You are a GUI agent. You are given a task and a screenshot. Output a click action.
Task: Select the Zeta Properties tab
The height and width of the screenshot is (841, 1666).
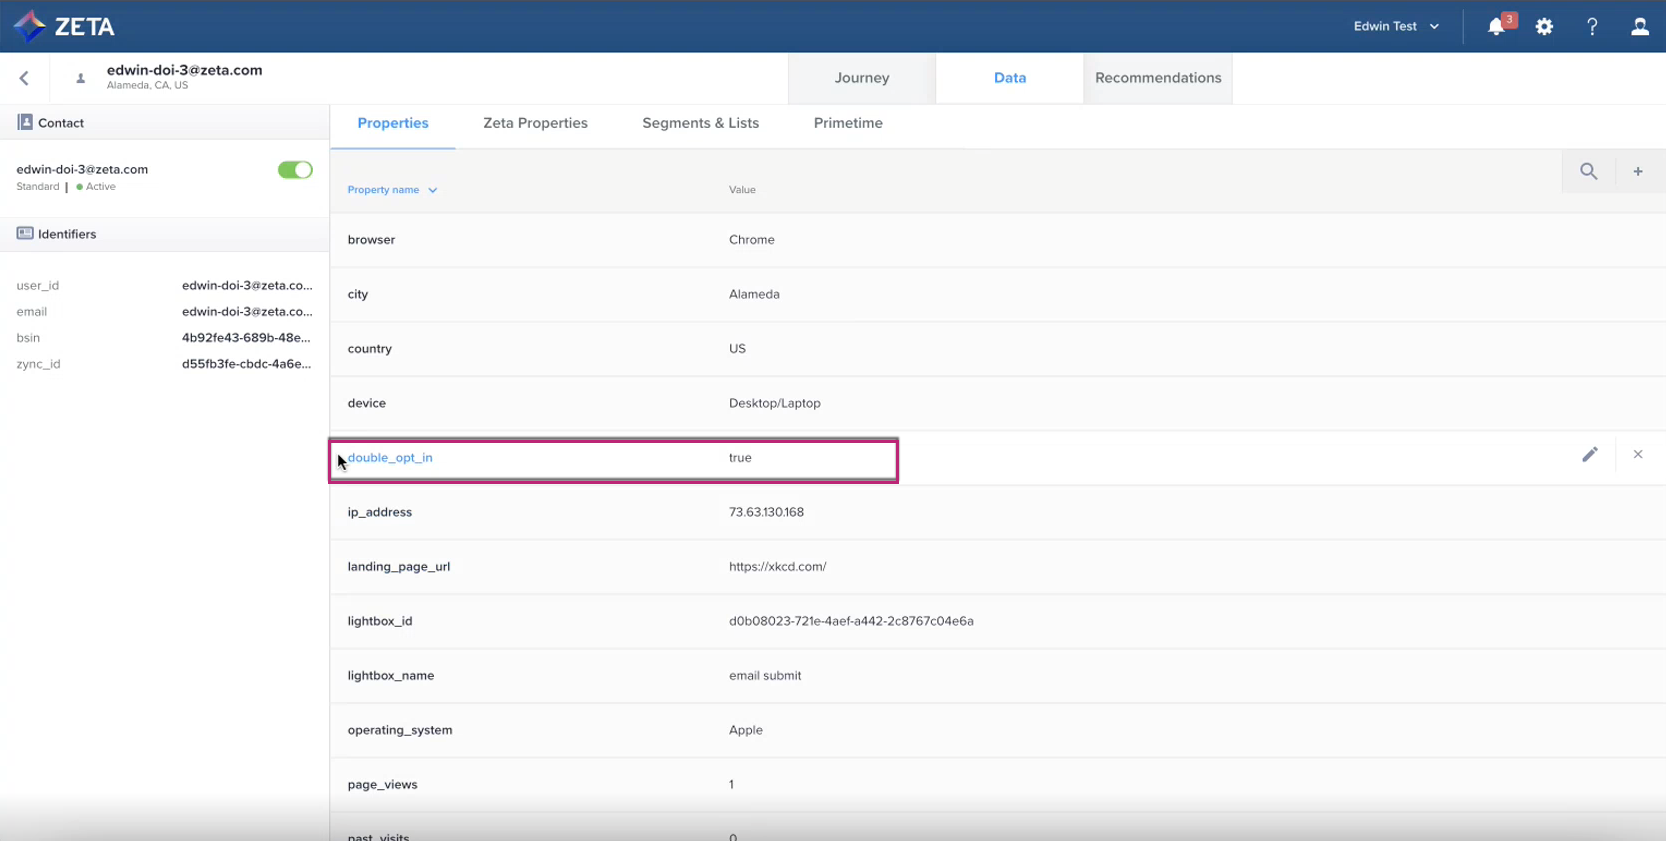[x=535, y=123]
